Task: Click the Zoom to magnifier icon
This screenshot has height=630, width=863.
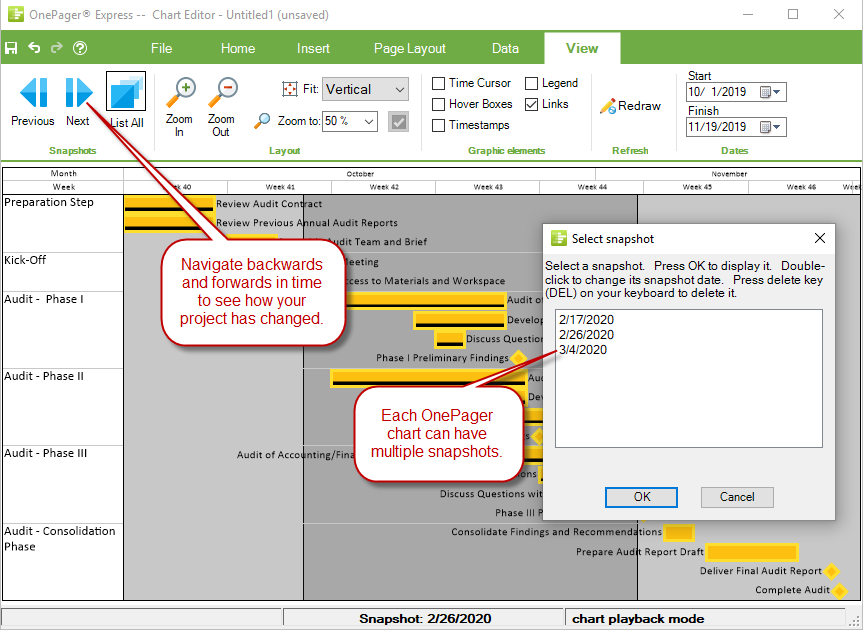Action: point(263,120)
